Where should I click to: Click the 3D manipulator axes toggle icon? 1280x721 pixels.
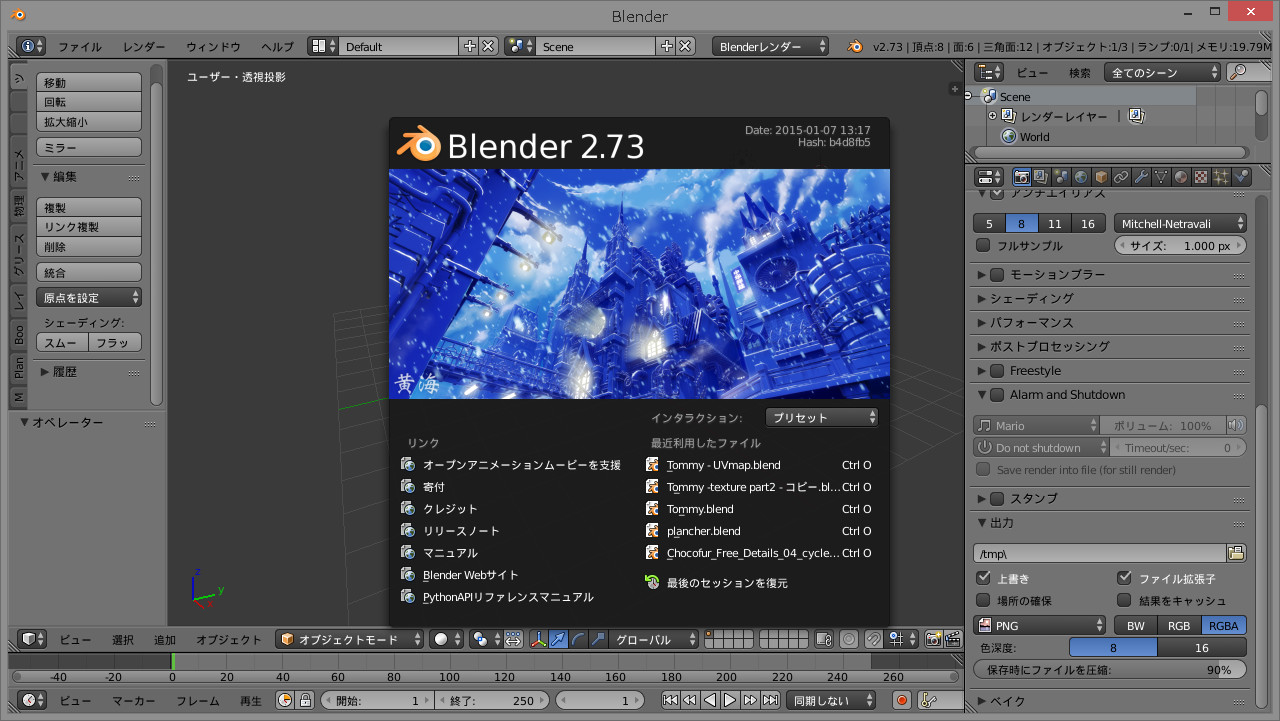pyautogui.click(x=538, y=639)
